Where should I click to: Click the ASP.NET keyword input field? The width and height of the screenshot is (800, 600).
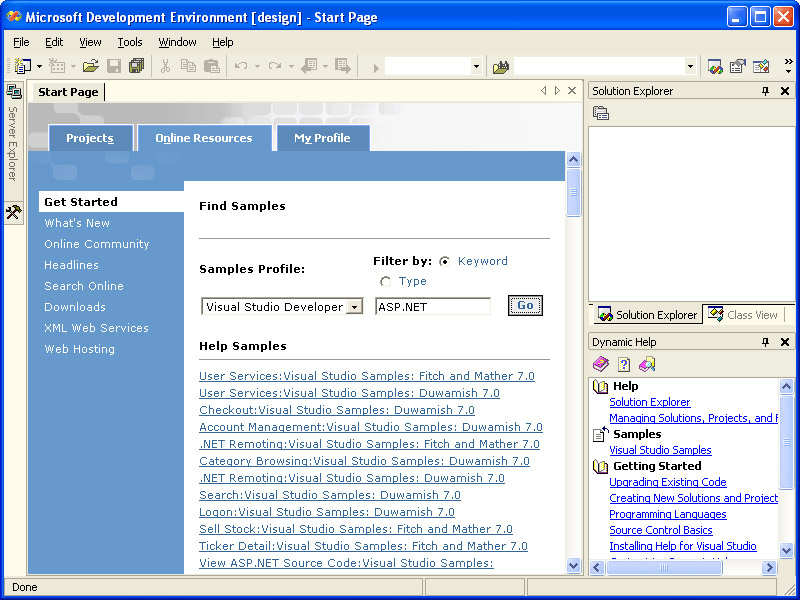click(433, 307)
